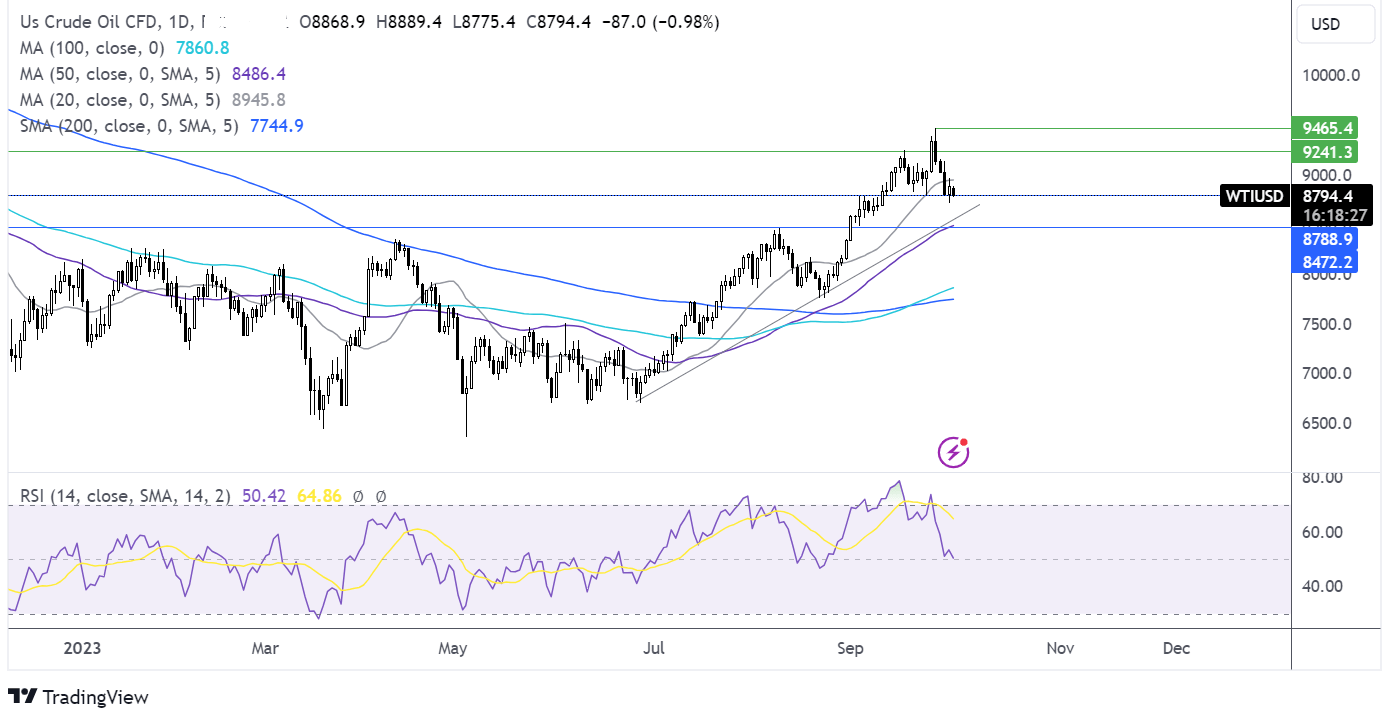This screenshot has height=723, width=1396.
Task: Click the 2023 time axis label
Action: 83,648
